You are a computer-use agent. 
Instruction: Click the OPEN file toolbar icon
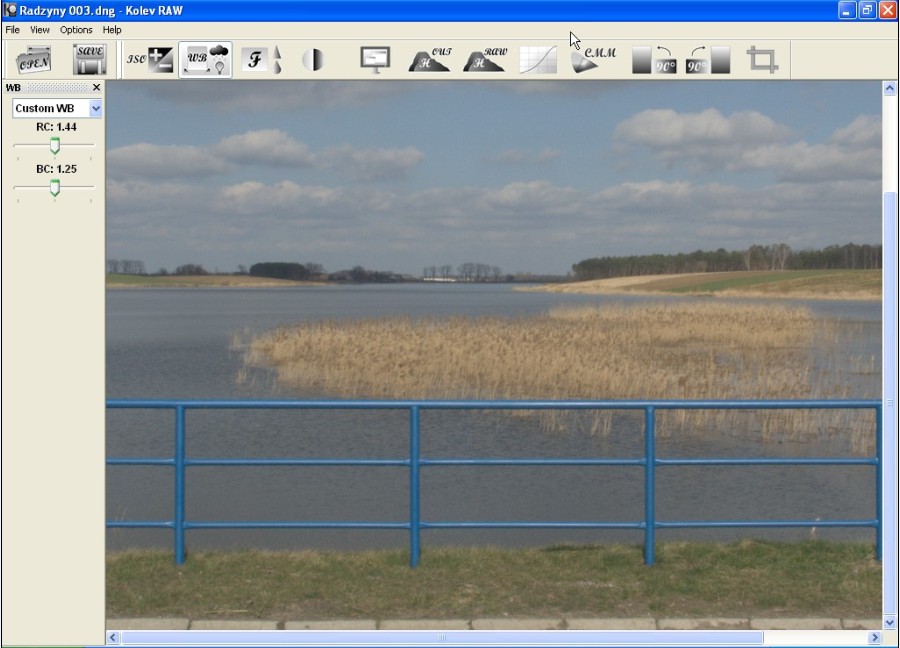[34, 60]
